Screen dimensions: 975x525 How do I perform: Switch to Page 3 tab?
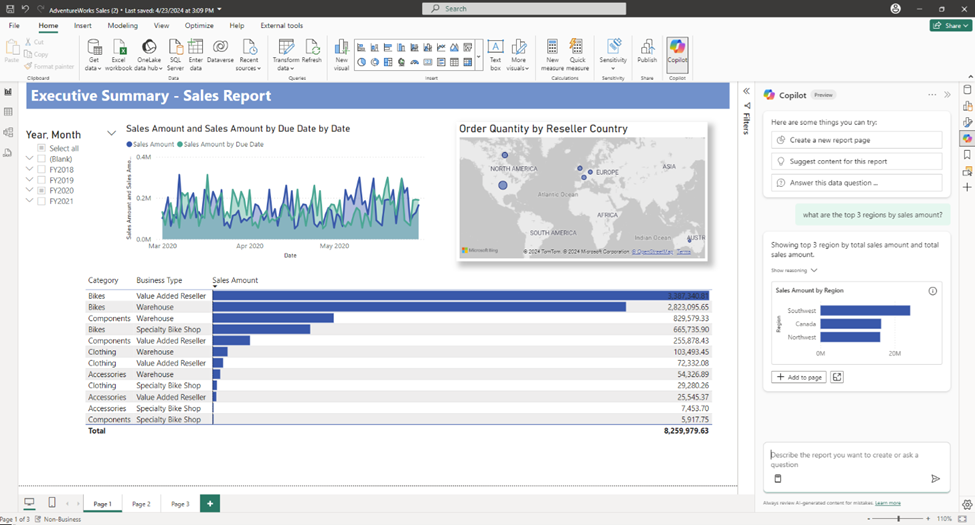click(x=180, y=504)
